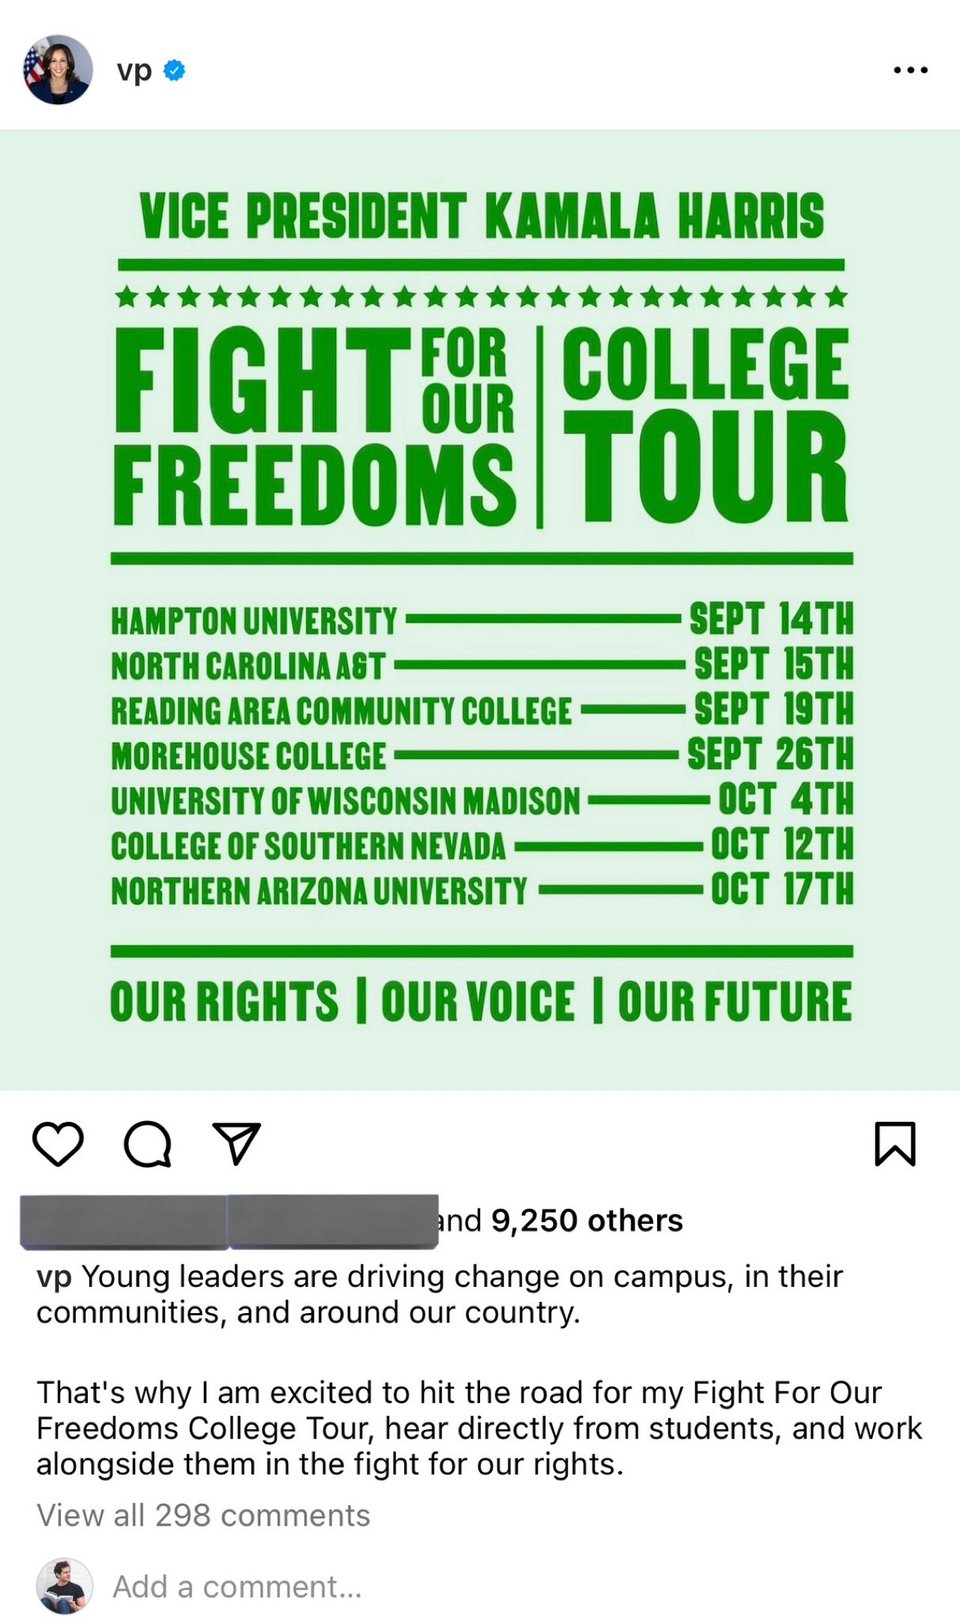This screenshot has height=1619, width=960.
Task: Save the post with the bookmark icon
Action: (x=895, y=1144)
